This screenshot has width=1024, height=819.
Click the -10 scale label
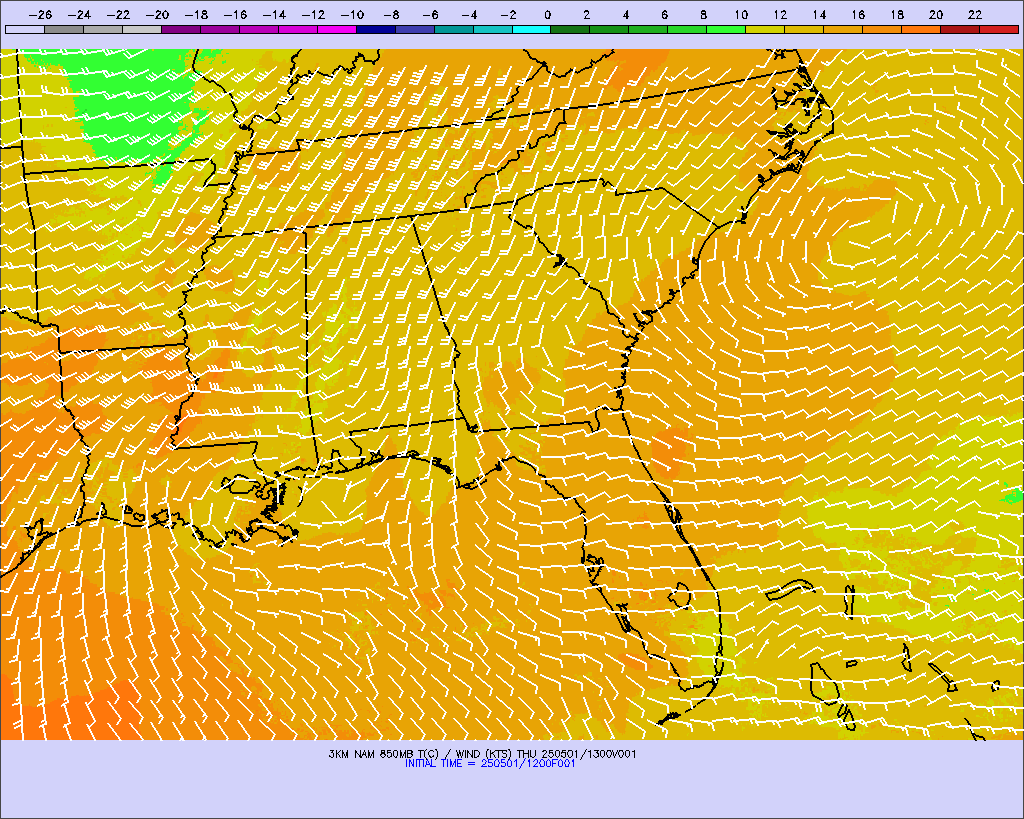click(x=352, y=14)
